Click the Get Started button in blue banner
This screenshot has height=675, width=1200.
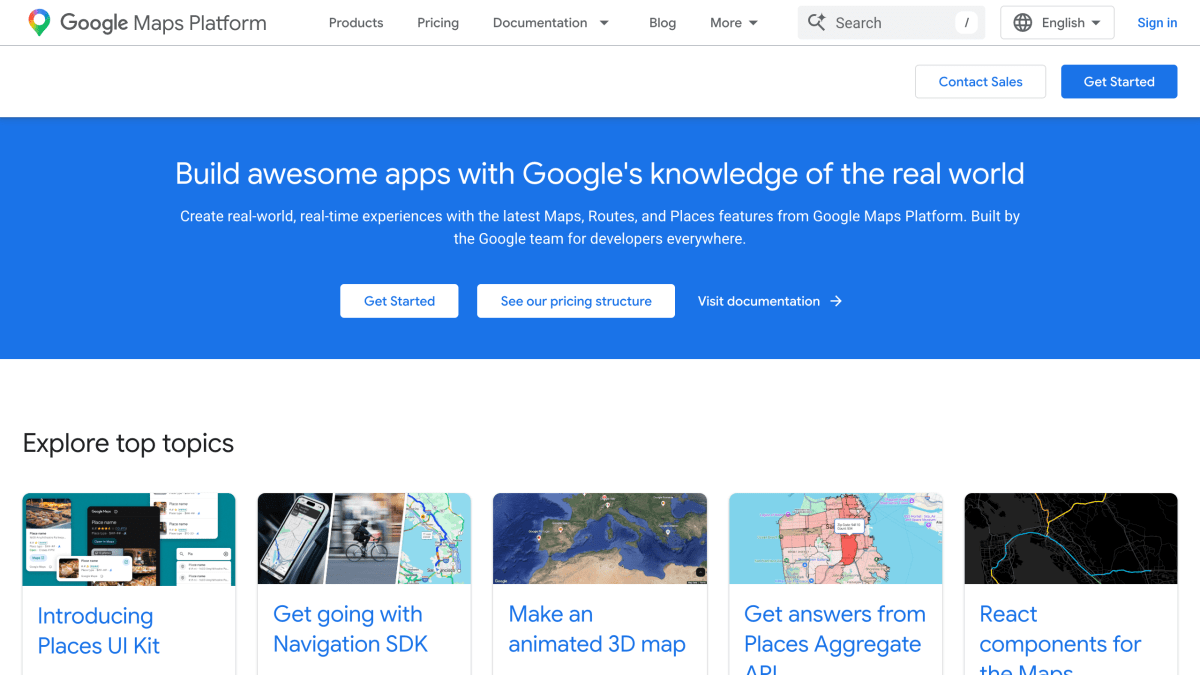click(399, 301)
